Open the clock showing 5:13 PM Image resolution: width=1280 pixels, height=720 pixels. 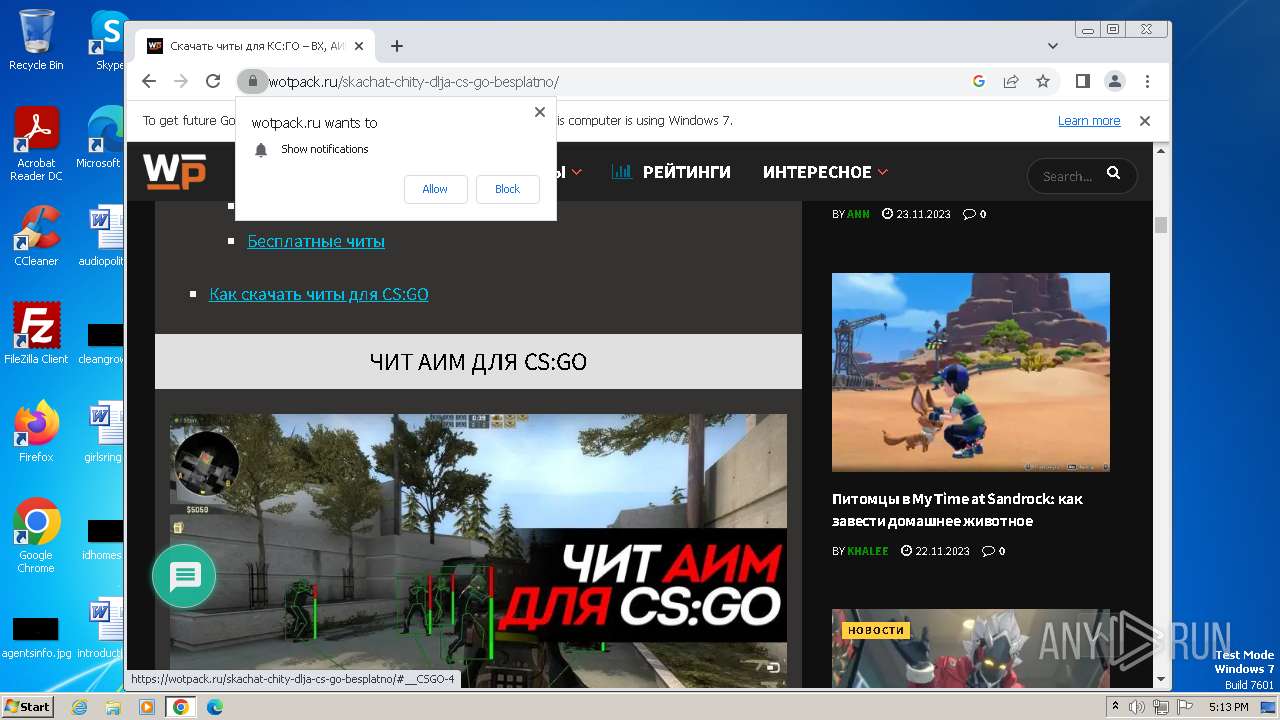pyautogui.click(x=1228, y=707)
